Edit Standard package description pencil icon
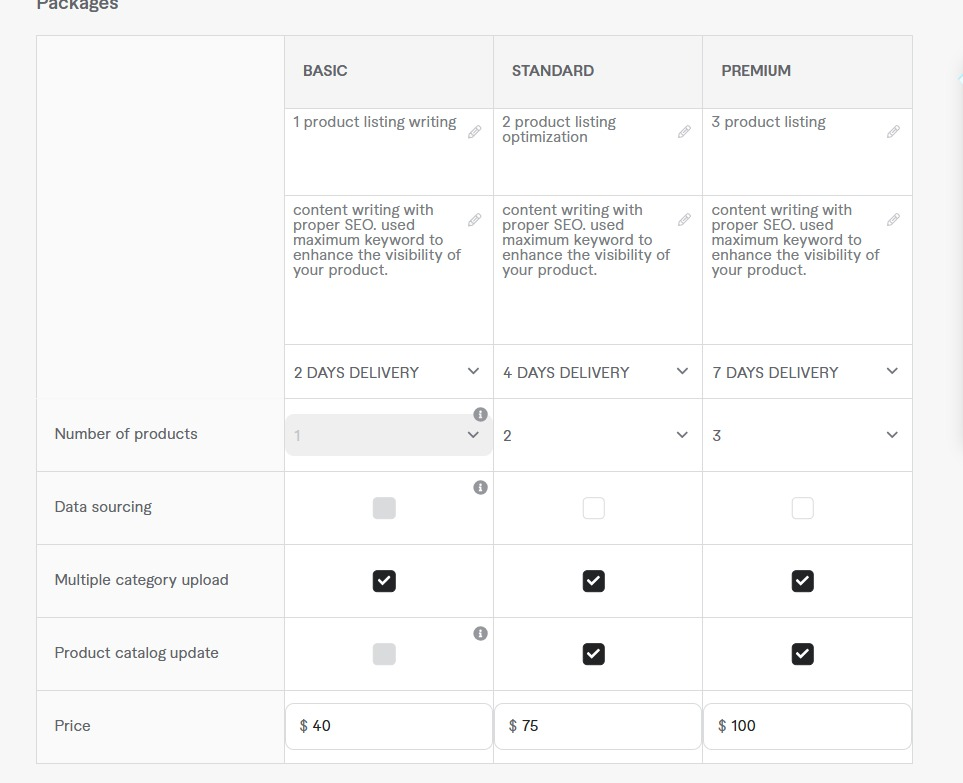 coord(684,220)
